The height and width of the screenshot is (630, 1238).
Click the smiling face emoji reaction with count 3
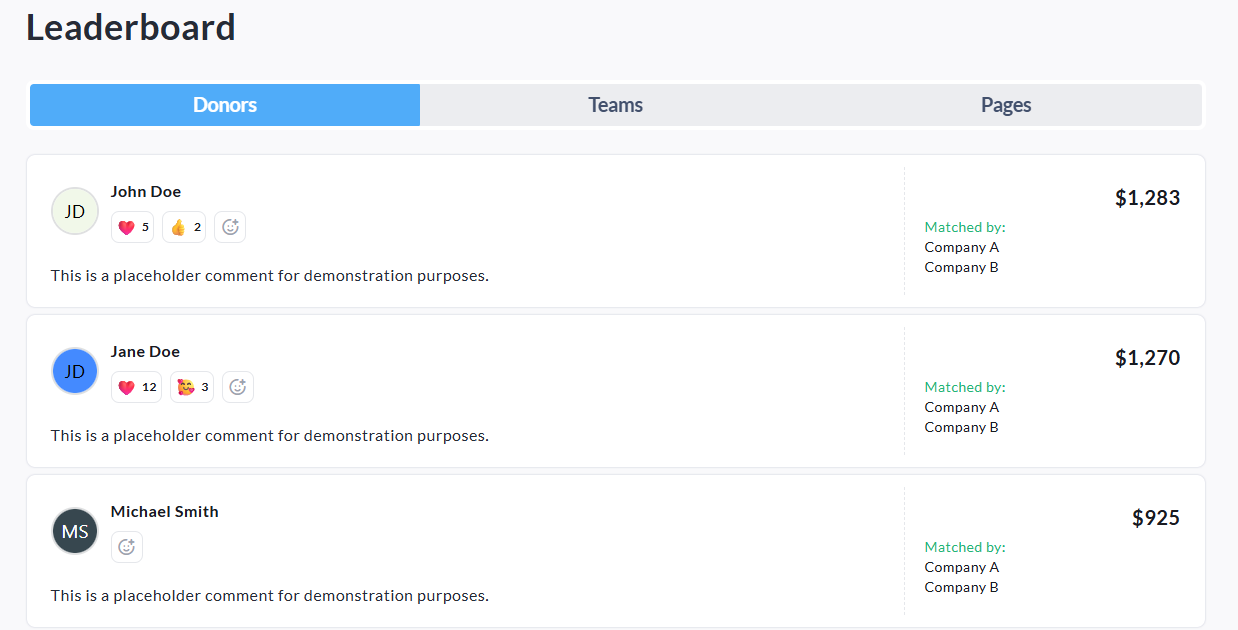click(x=192, y=387)
